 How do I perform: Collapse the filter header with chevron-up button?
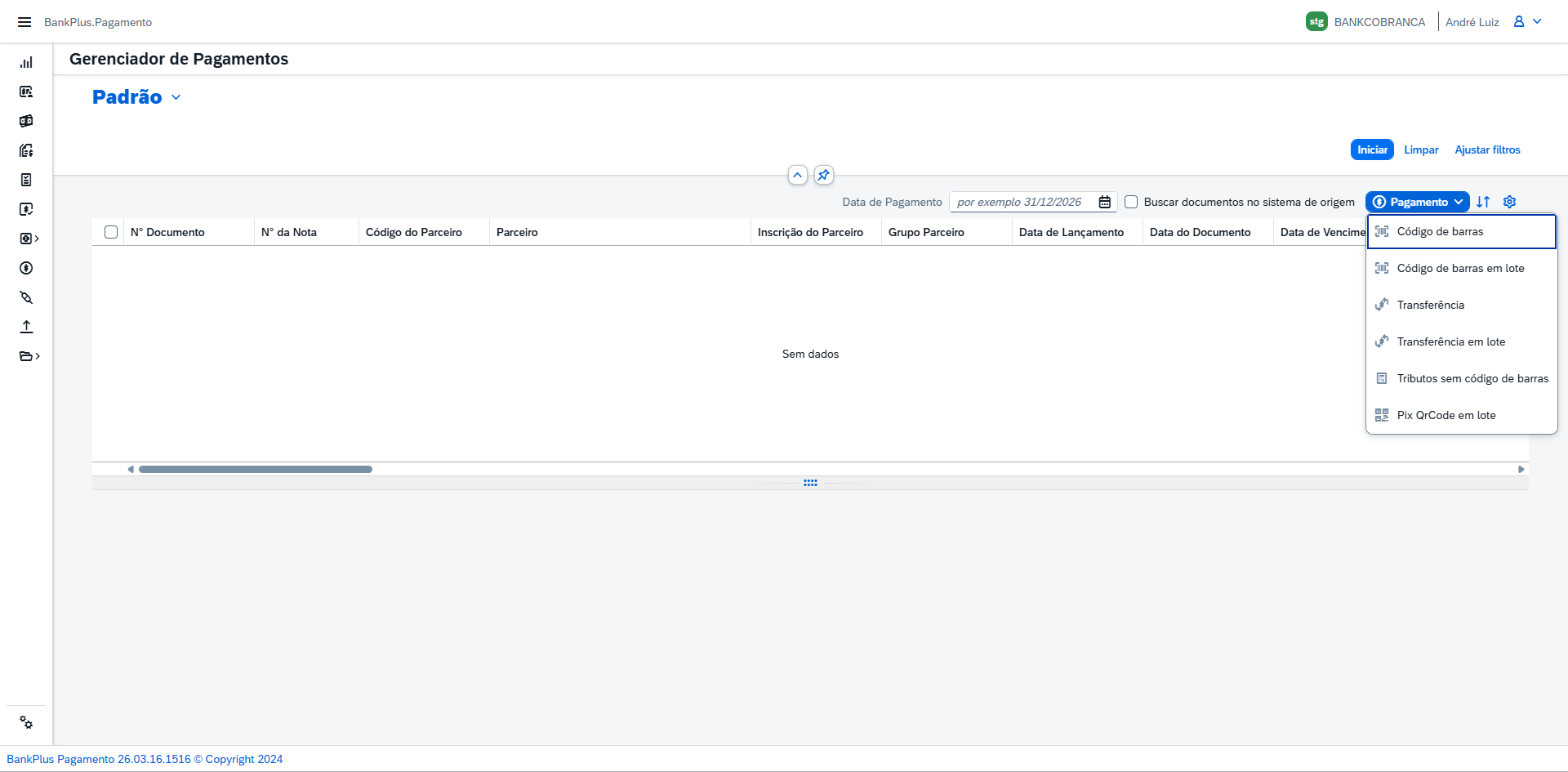[x=797, y=175]
